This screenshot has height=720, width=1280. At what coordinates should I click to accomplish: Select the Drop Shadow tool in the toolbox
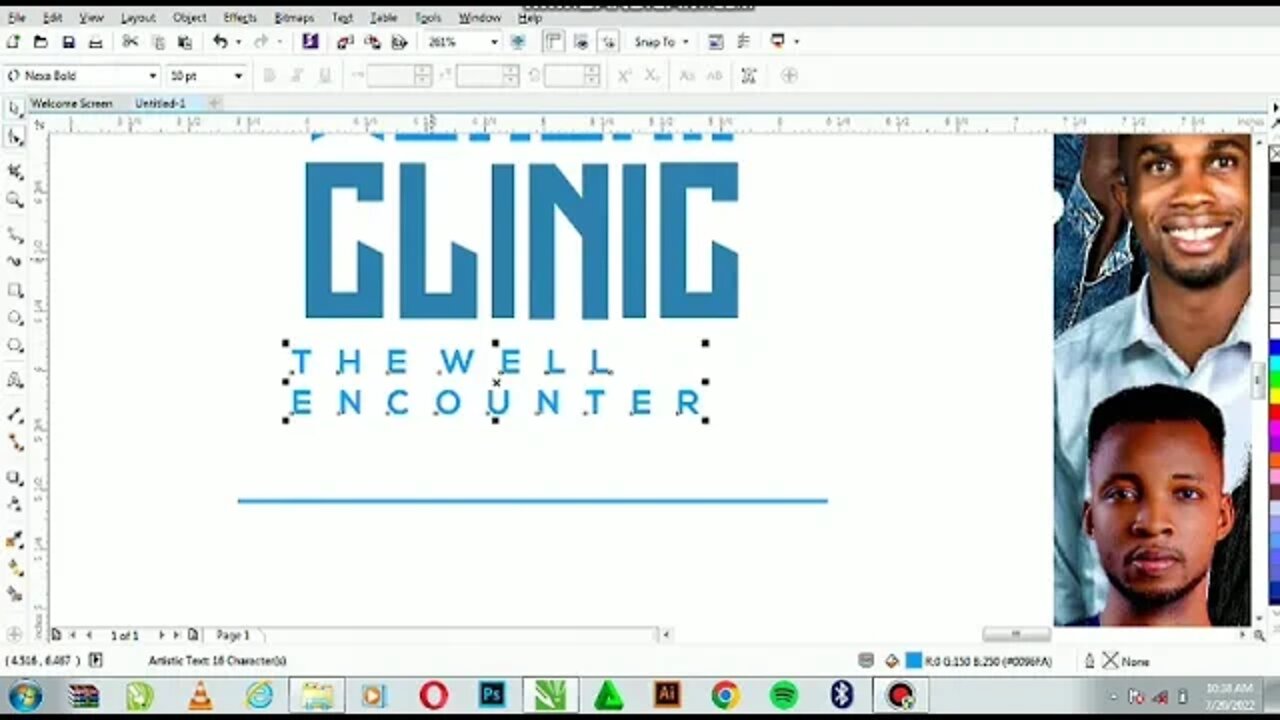click(x=15, y=478)
